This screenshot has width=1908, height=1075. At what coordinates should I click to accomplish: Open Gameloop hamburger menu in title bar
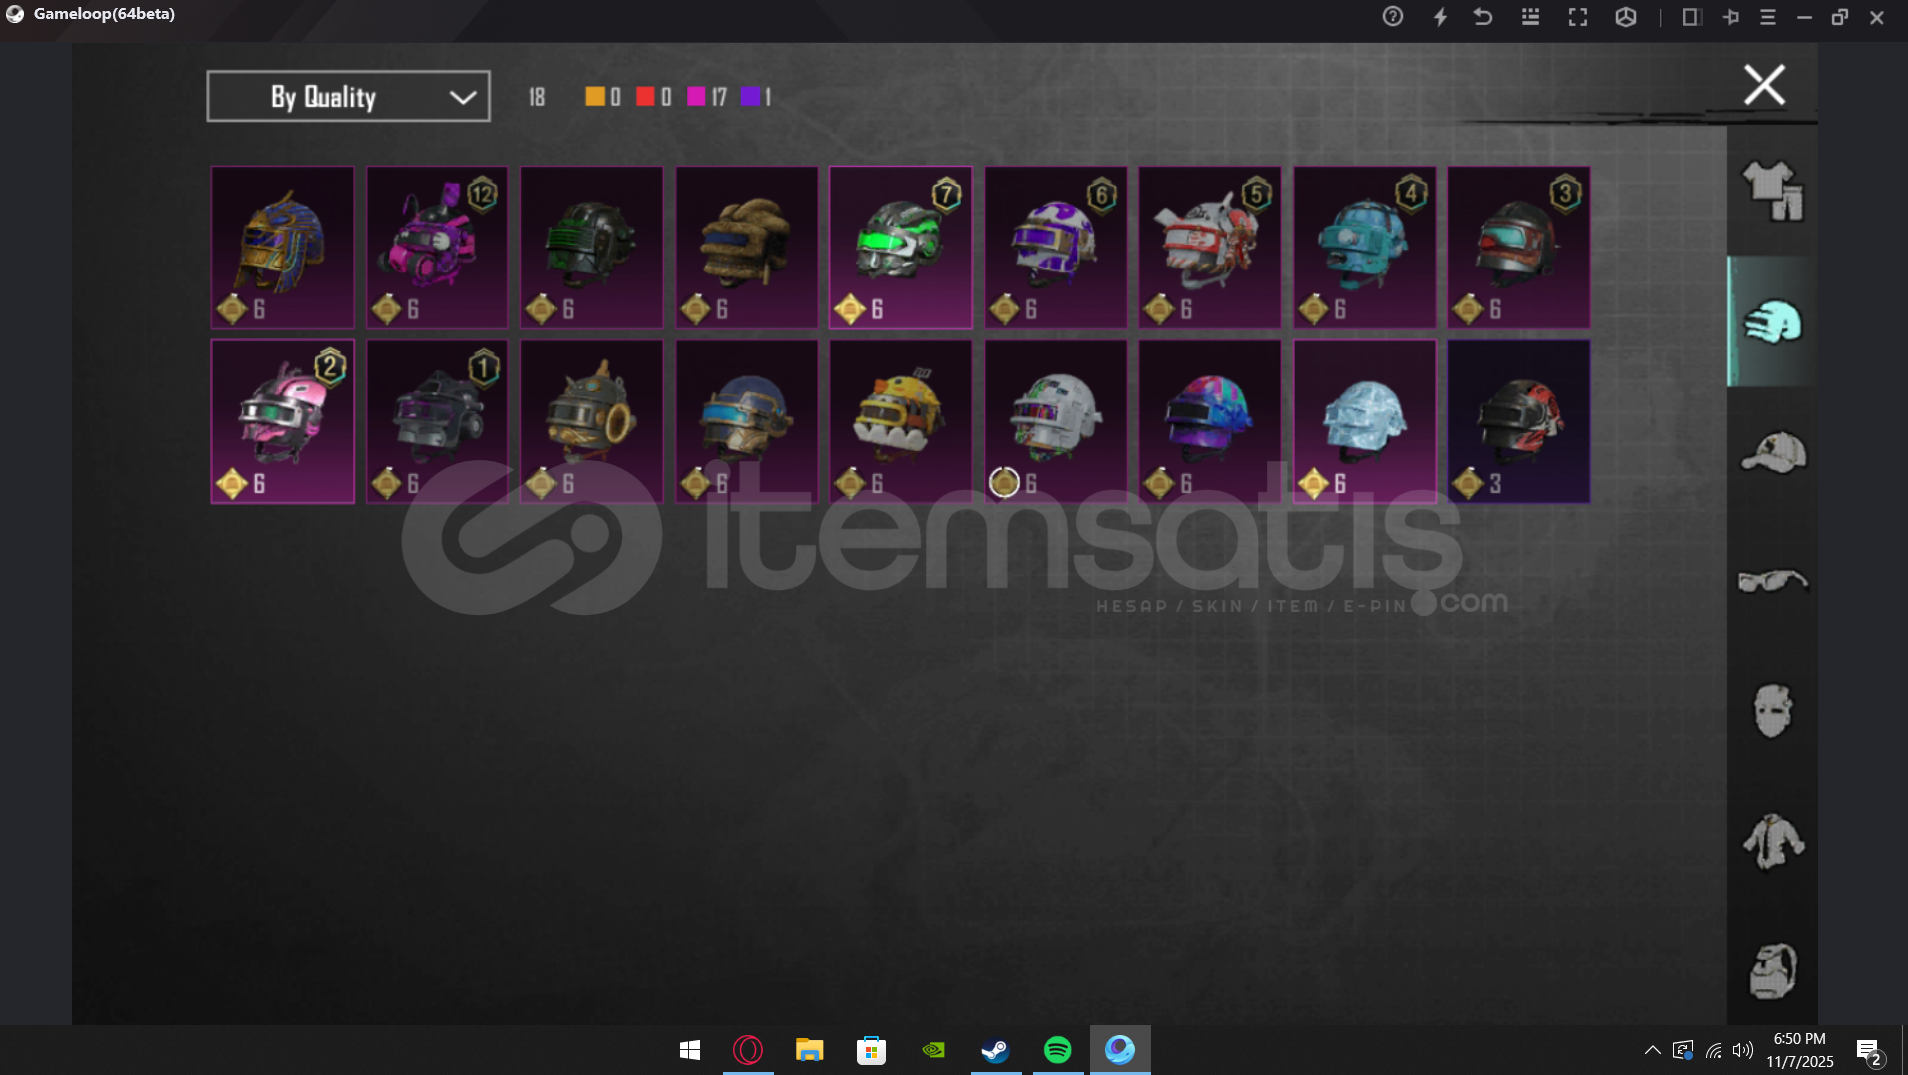(x=1767, y=17)
